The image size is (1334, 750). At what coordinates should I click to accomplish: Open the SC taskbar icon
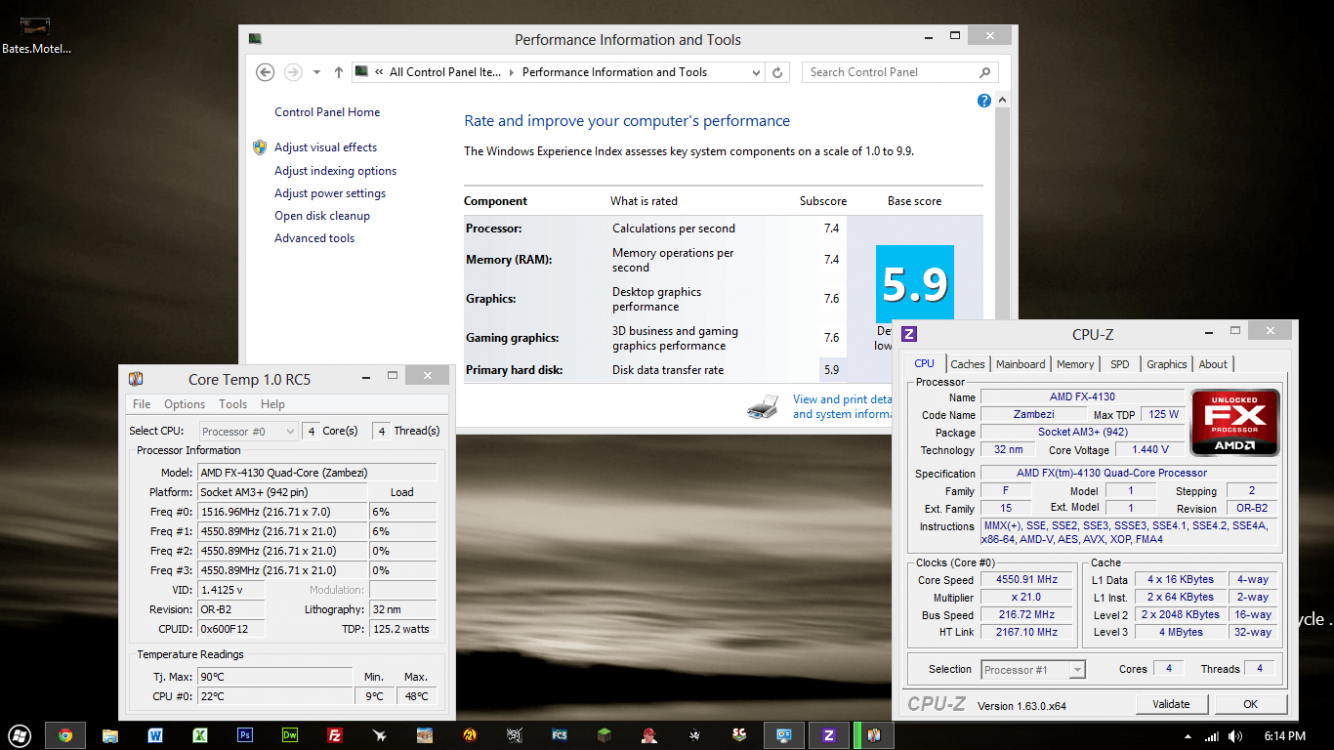(x=739, y=735)
